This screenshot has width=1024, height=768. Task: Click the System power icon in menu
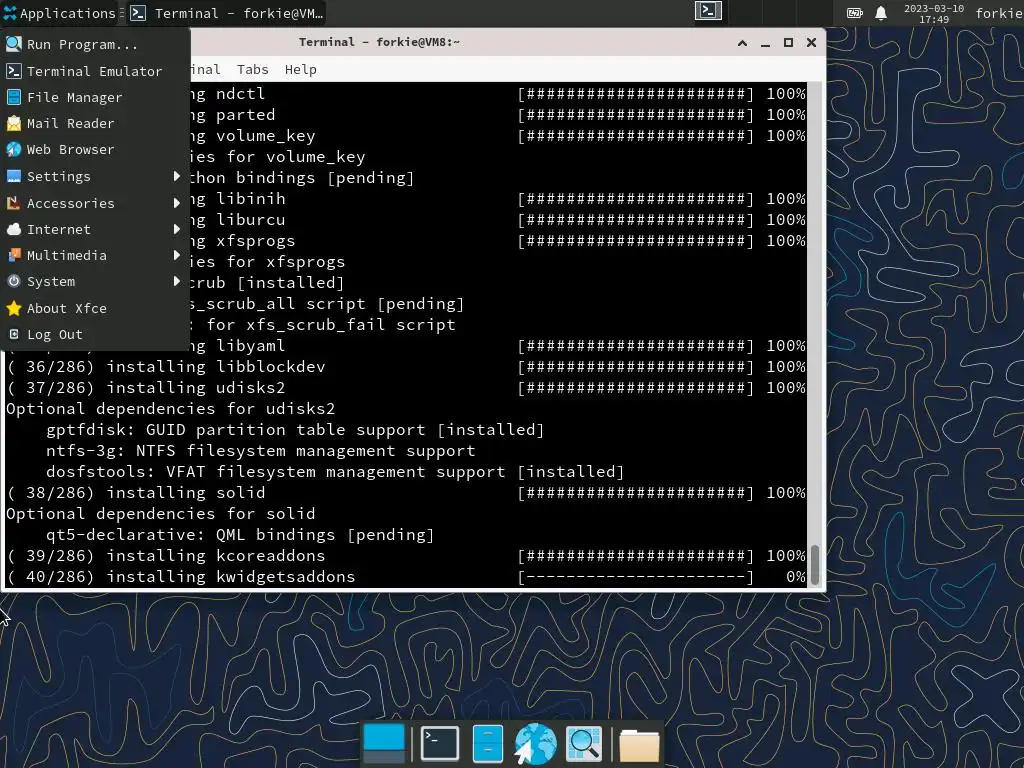tap(14, 281)
